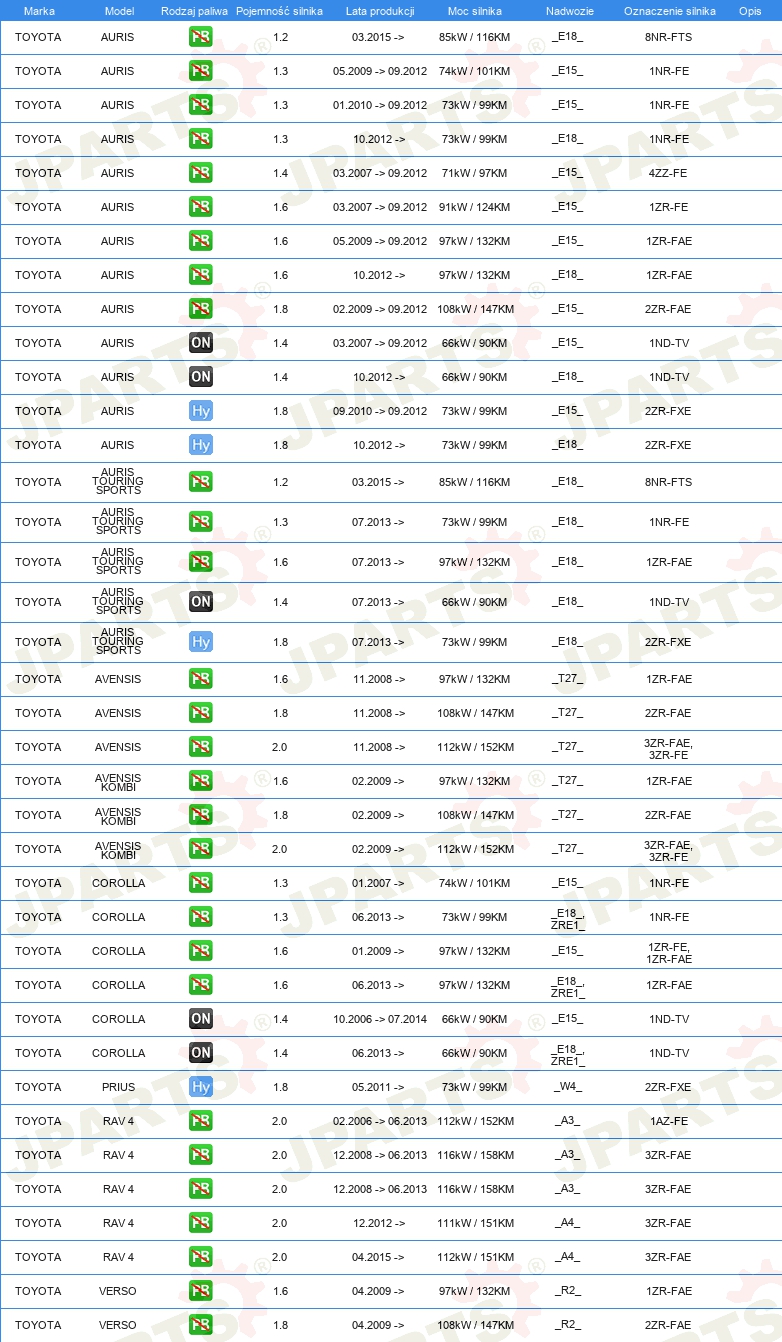Select petrol icon in AURIS 1.8 2ZR-FAE row
Image resolution: width=782 pixels, height=1342 pixels.
(x=201, y=309)
